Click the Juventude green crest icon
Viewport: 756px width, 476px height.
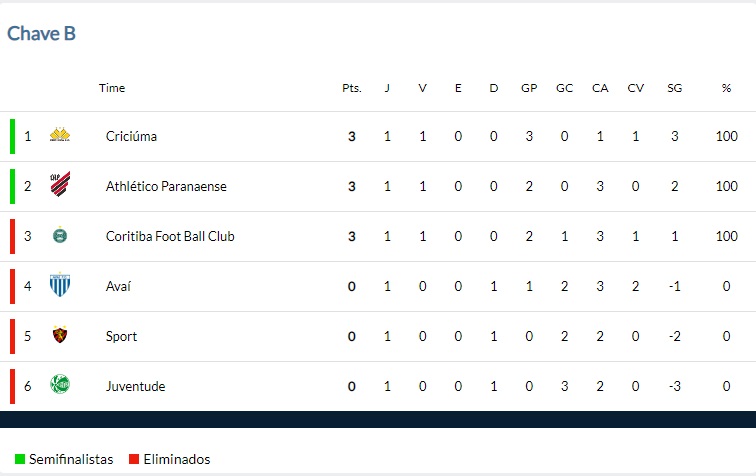[x=60, y=384]
